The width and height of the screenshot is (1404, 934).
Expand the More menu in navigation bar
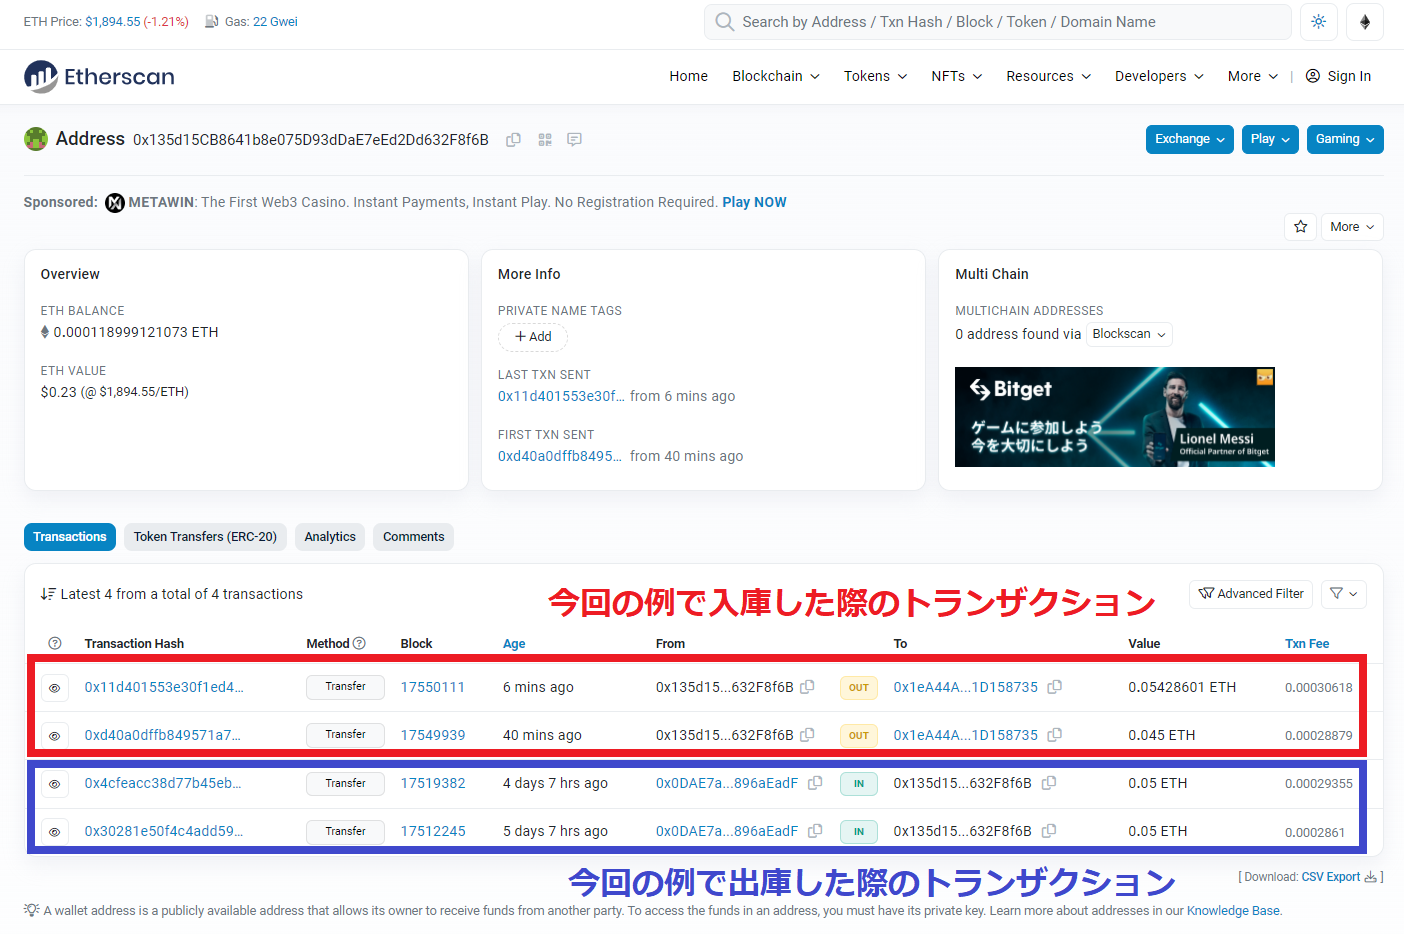click(x=1253, y=76)
